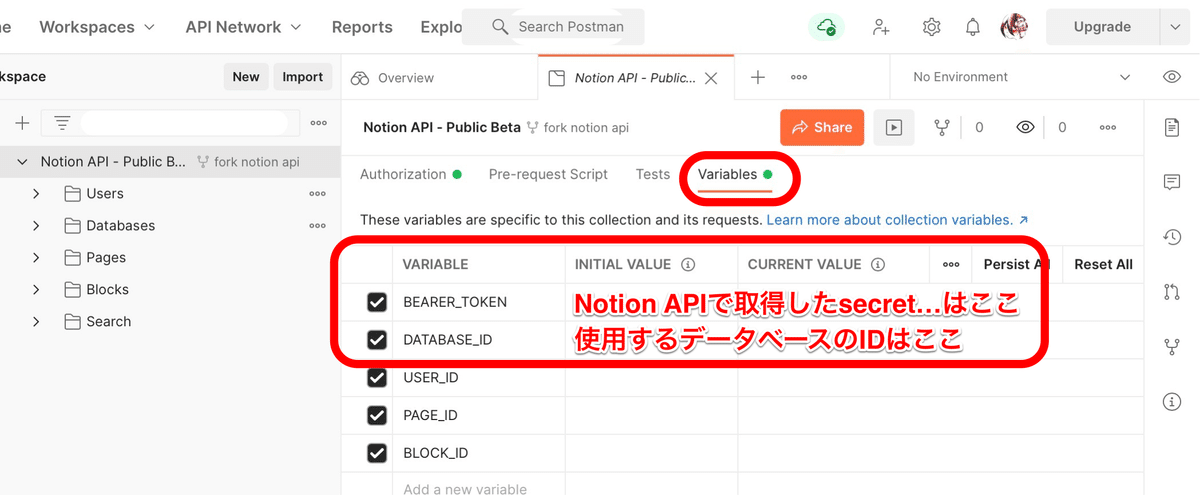1200x495 pixels.
Task: Click the info icon beside CURRENT VALUE
Action: point(878,265)
